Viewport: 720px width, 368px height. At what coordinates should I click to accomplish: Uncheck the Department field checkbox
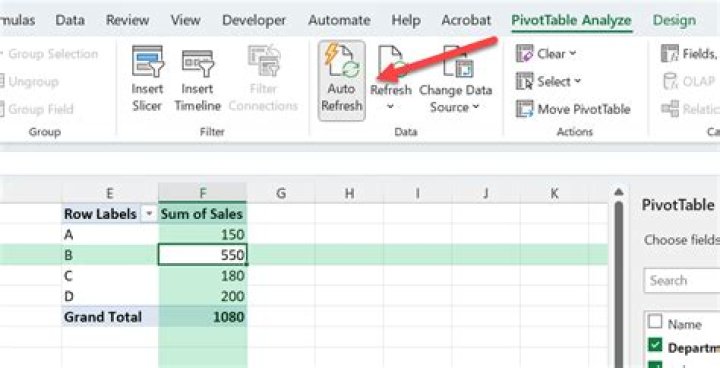(654, 345)
